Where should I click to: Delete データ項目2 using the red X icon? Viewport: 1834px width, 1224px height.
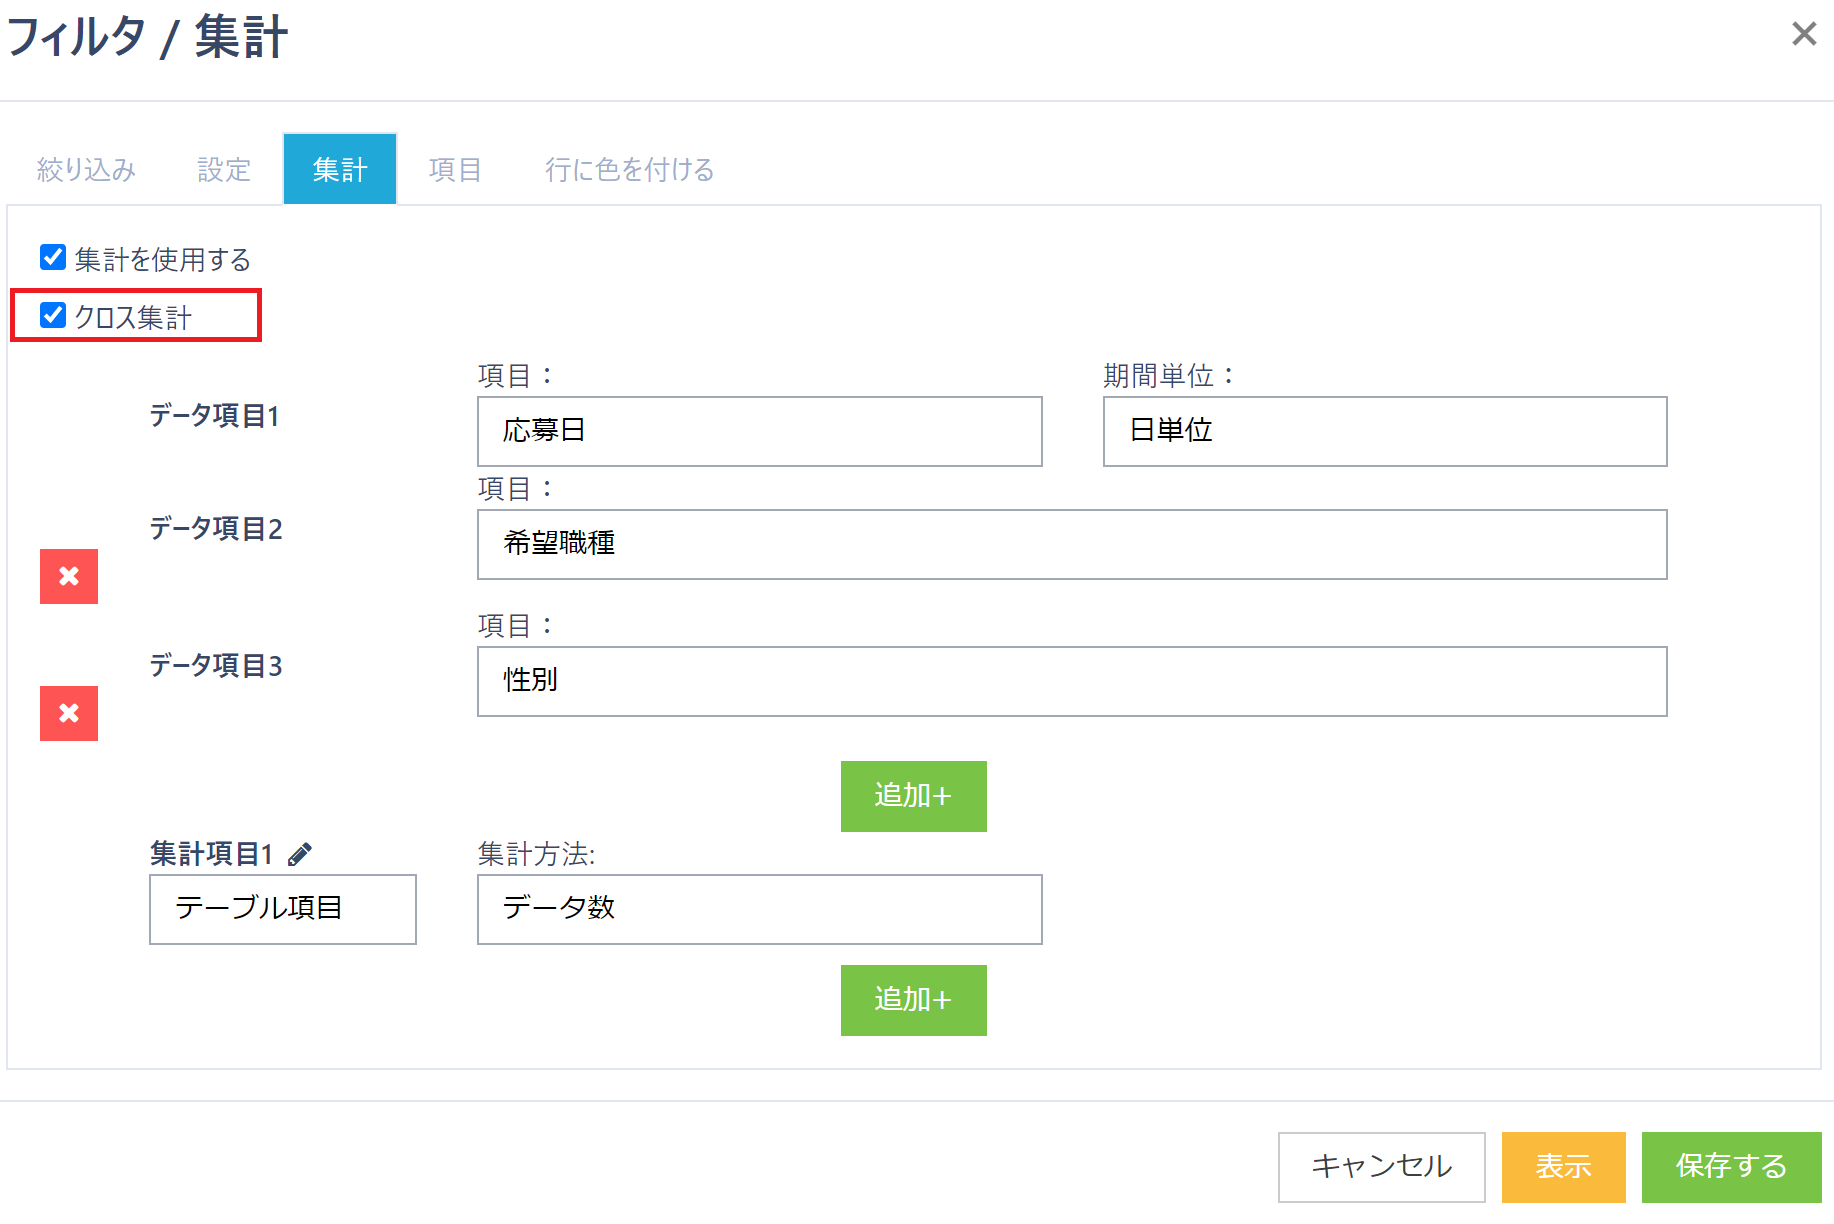[68, 577]
